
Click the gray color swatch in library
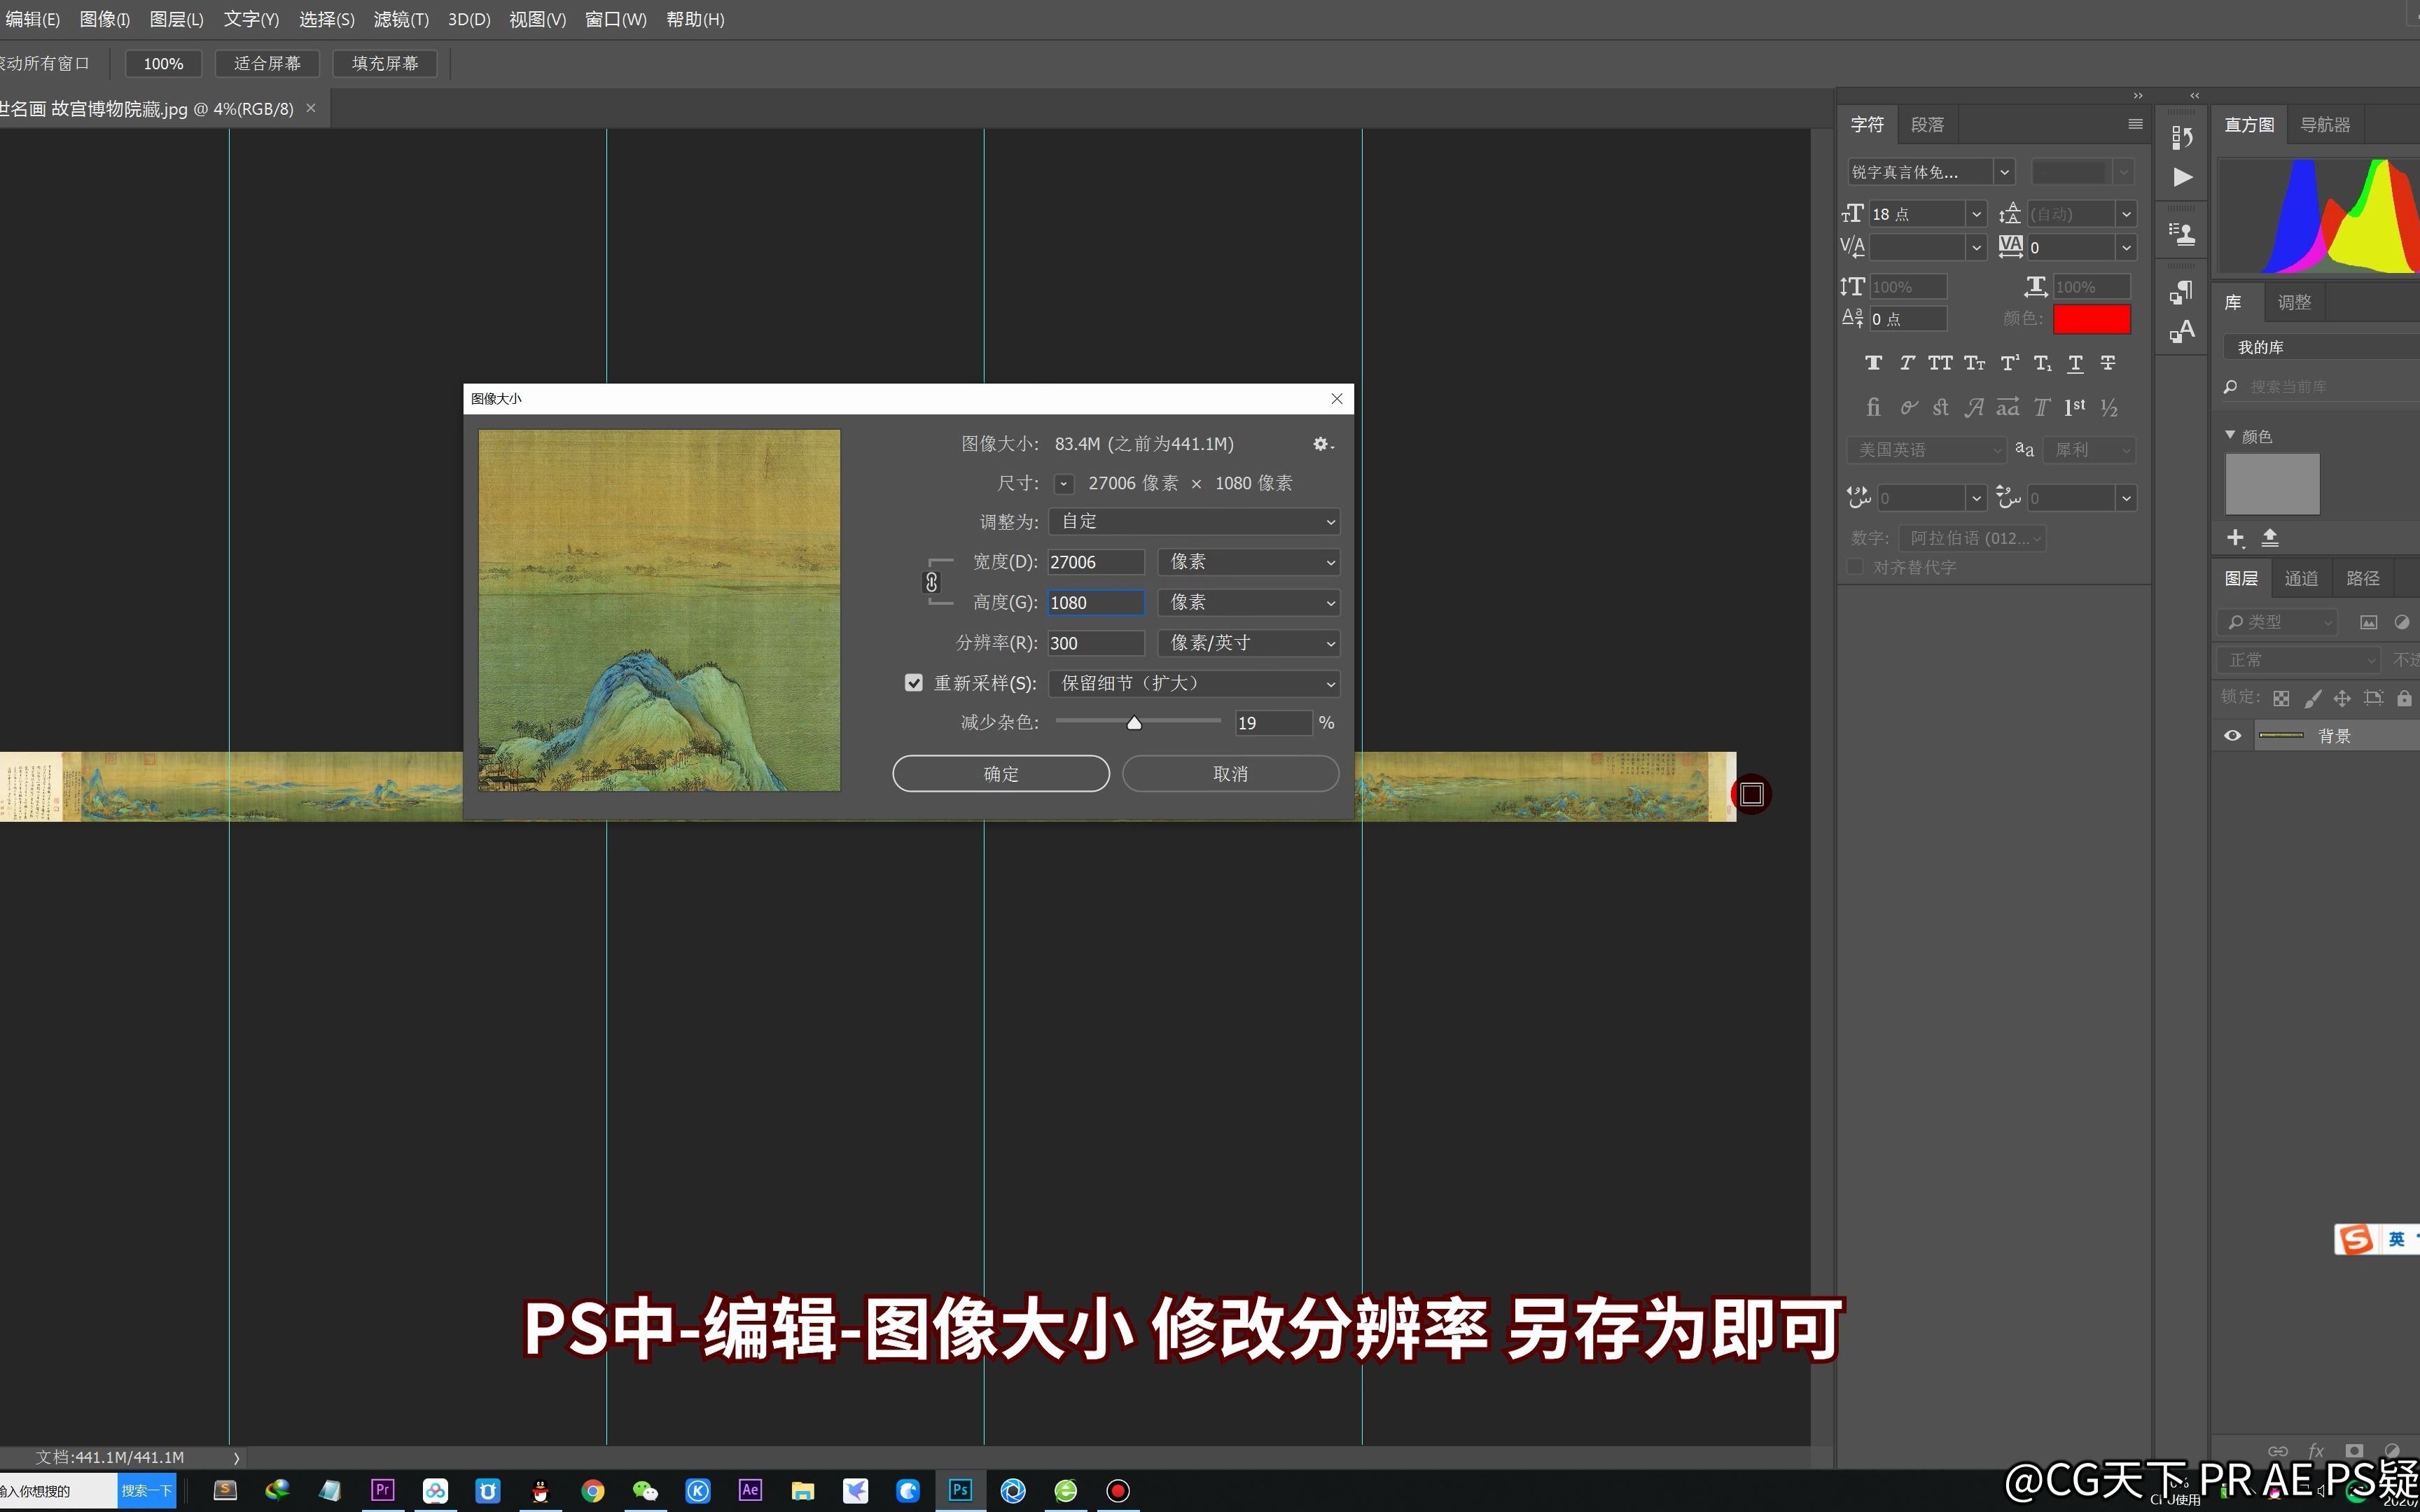click(x=2272, y=484)
